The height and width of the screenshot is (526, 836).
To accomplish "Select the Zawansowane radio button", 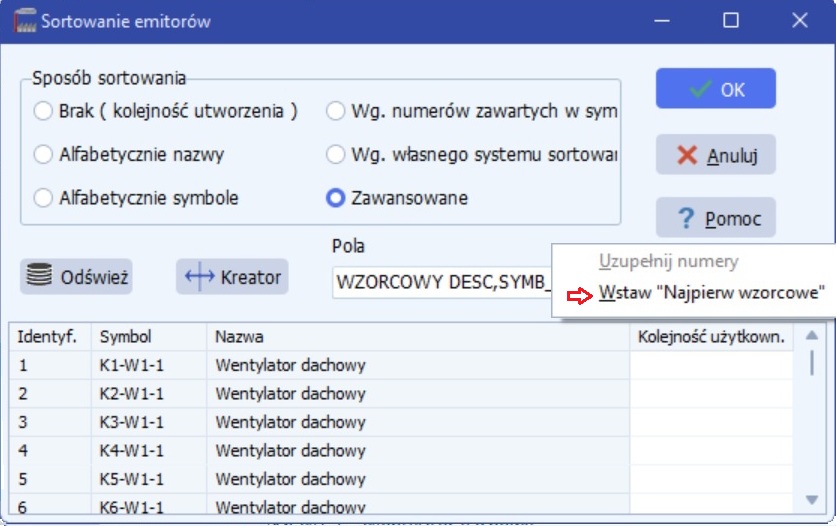I will click(336, 198).
